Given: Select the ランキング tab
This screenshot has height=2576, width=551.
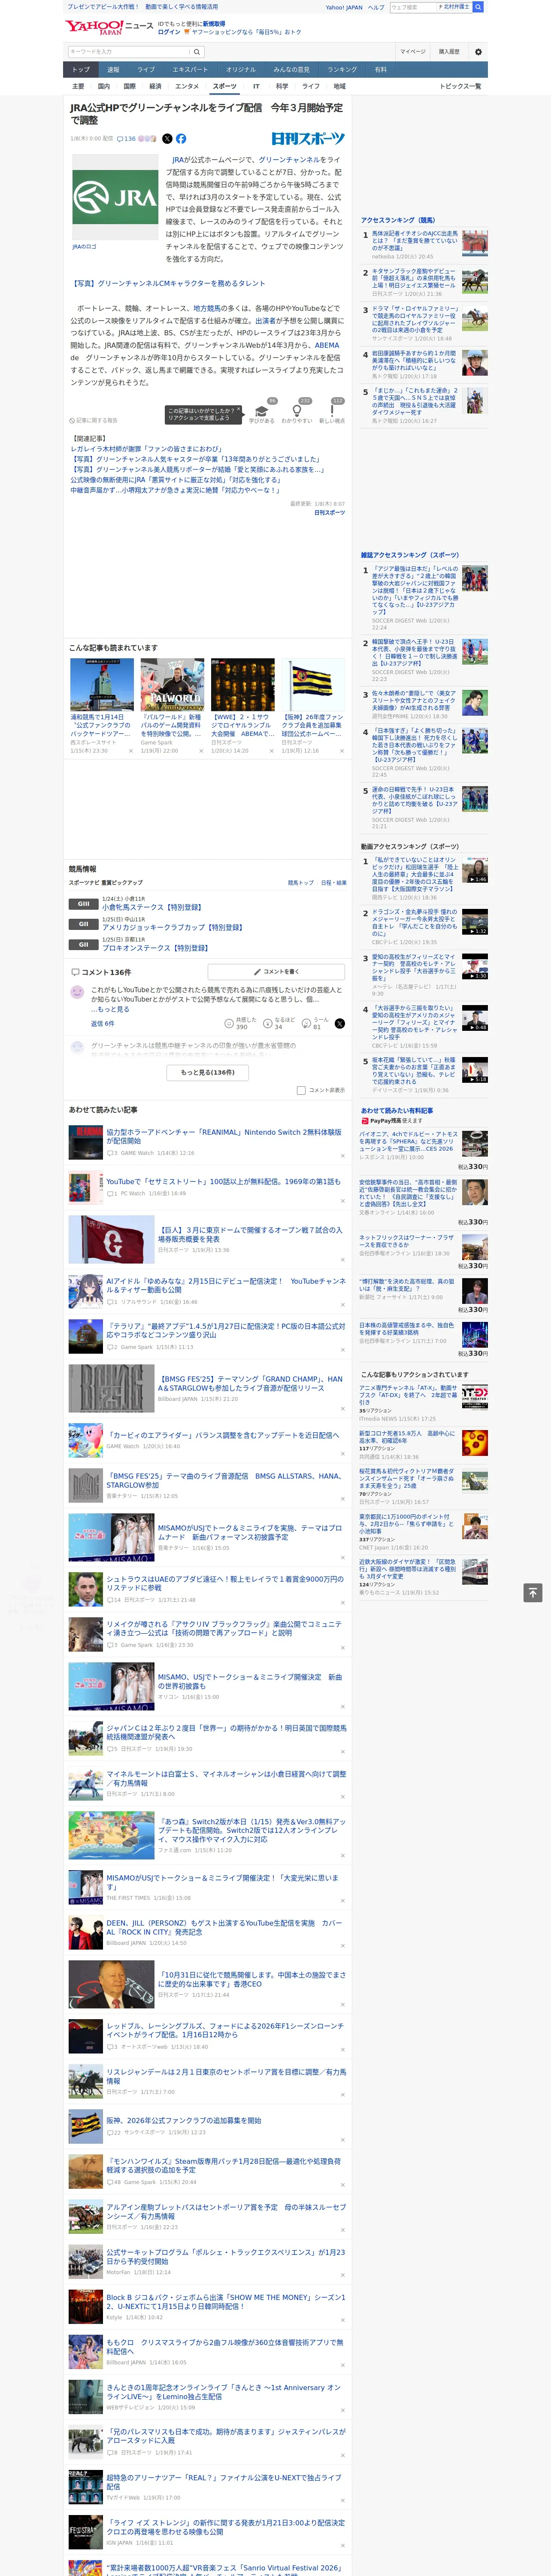Looking at the screenshot, I should pos(342,70).
